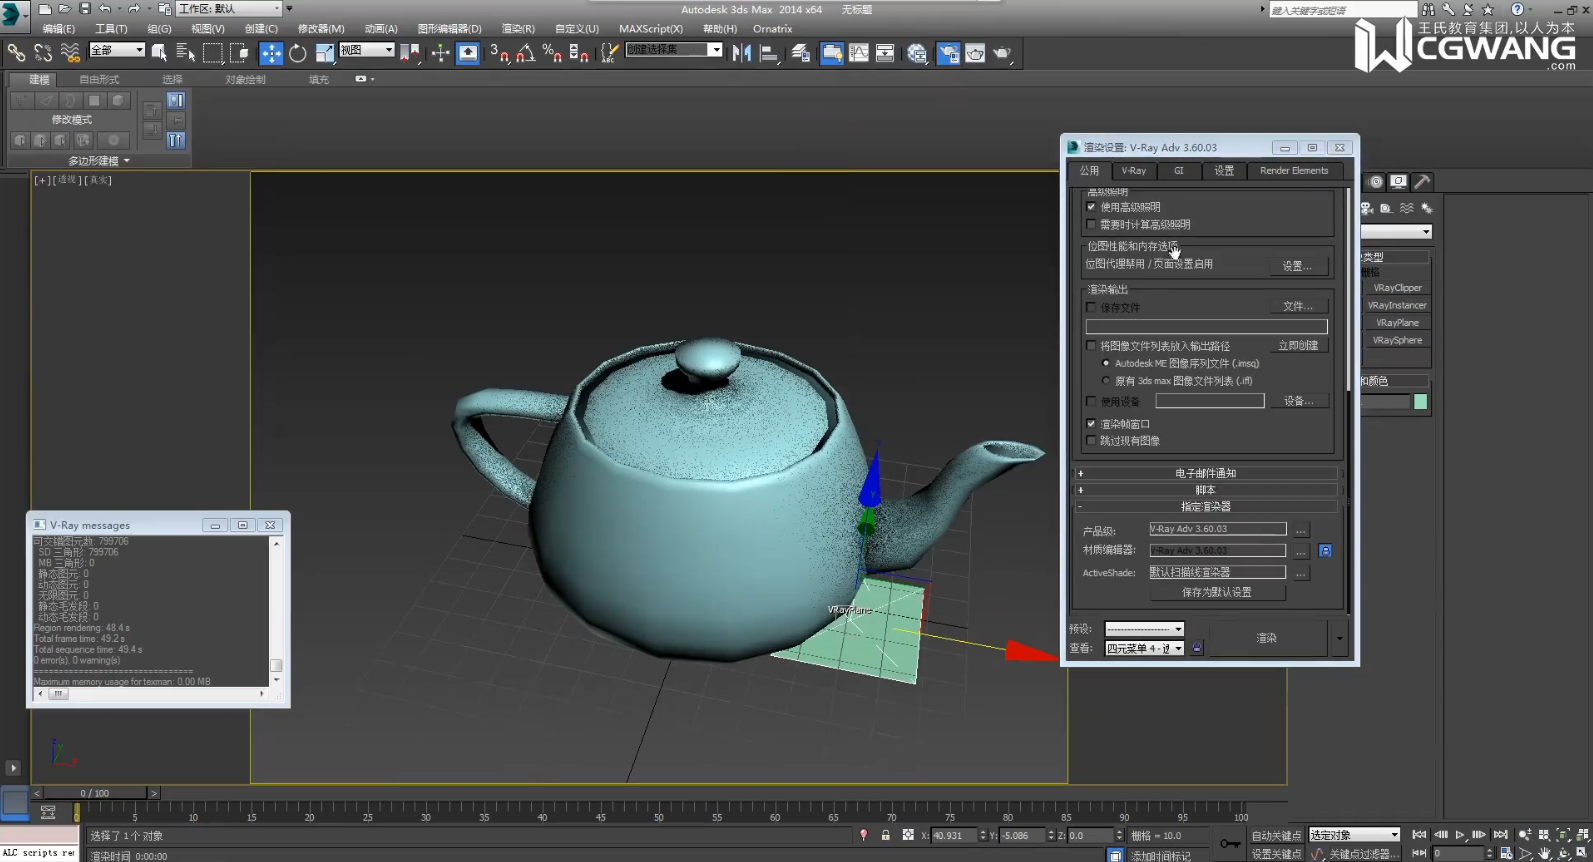Check 将图像文件列表放入输出路径 option
Viewport: 1593px width, 862px height.
pos(1091,346)
